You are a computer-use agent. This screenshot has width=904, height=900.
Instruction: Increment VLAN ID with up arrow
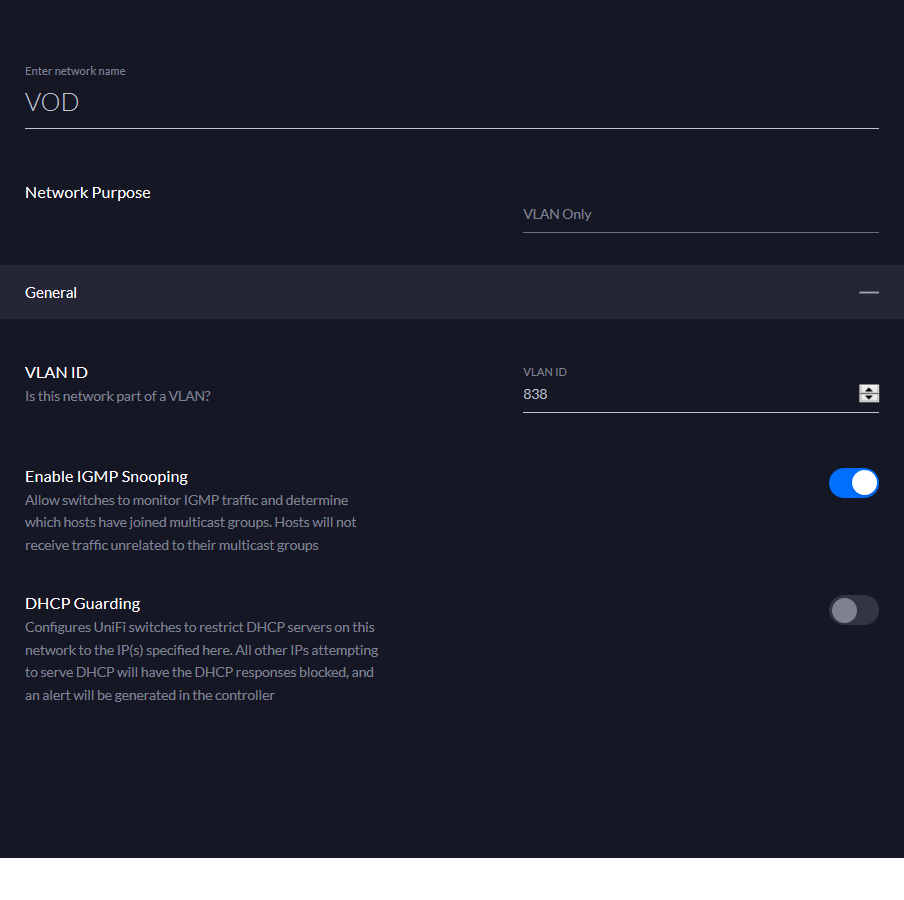tap(869, 389)
